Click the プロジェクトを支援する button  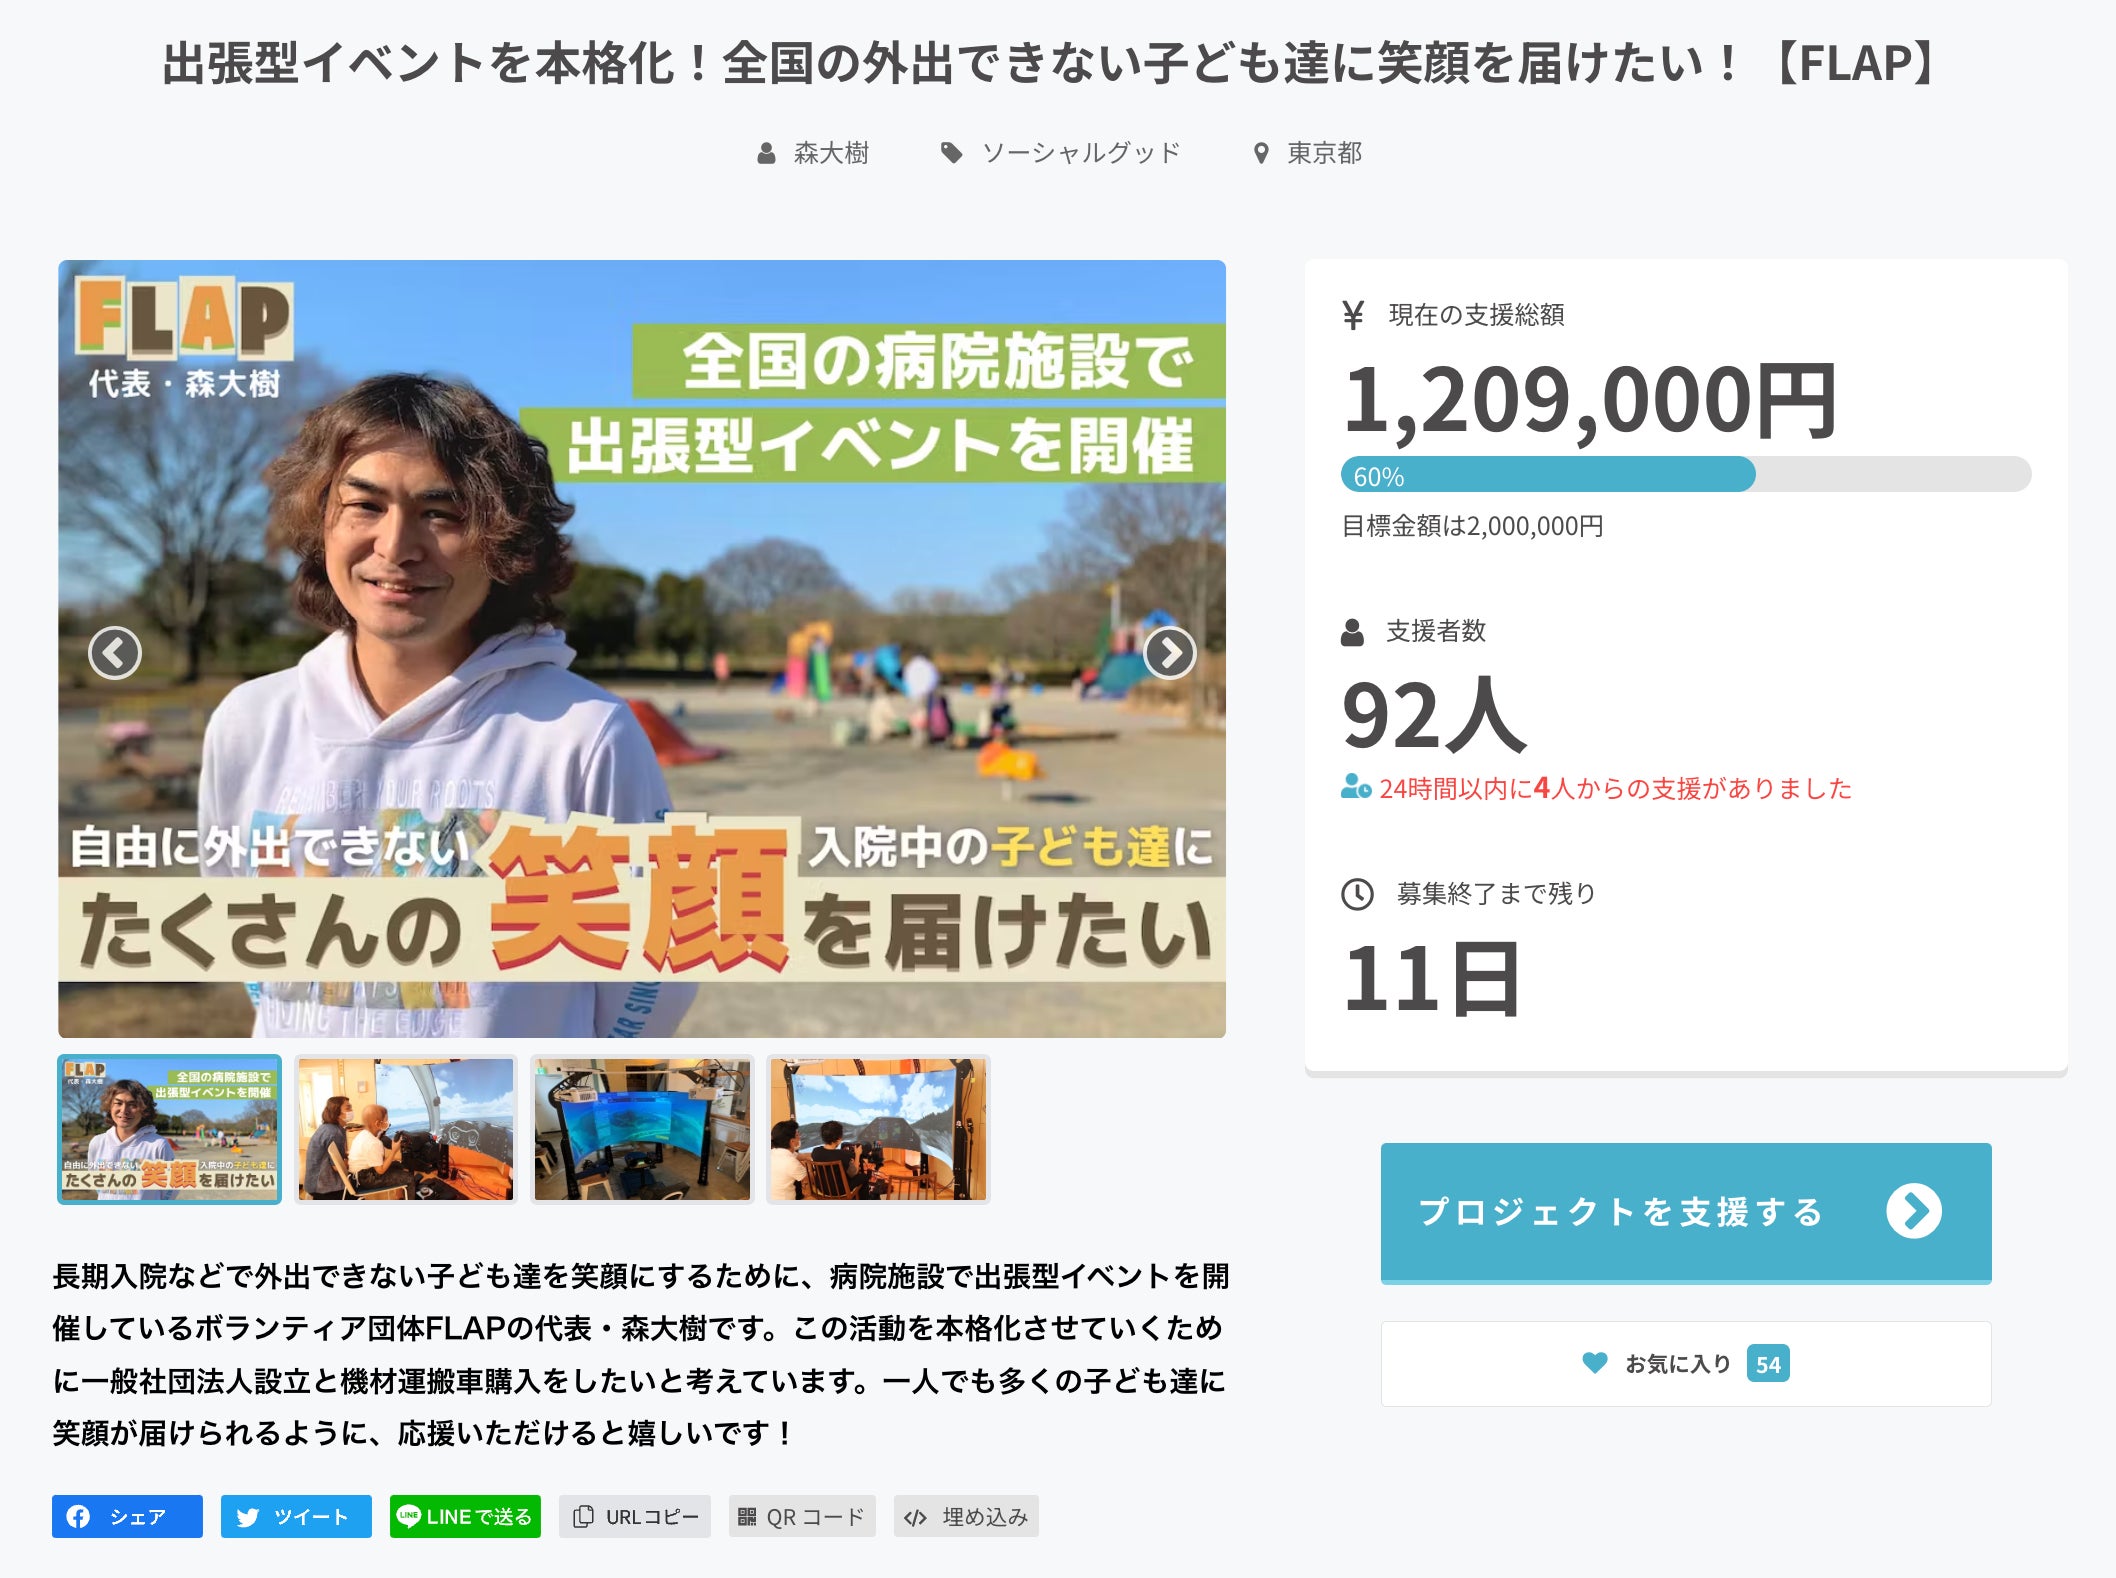tap(1686, 1212)
